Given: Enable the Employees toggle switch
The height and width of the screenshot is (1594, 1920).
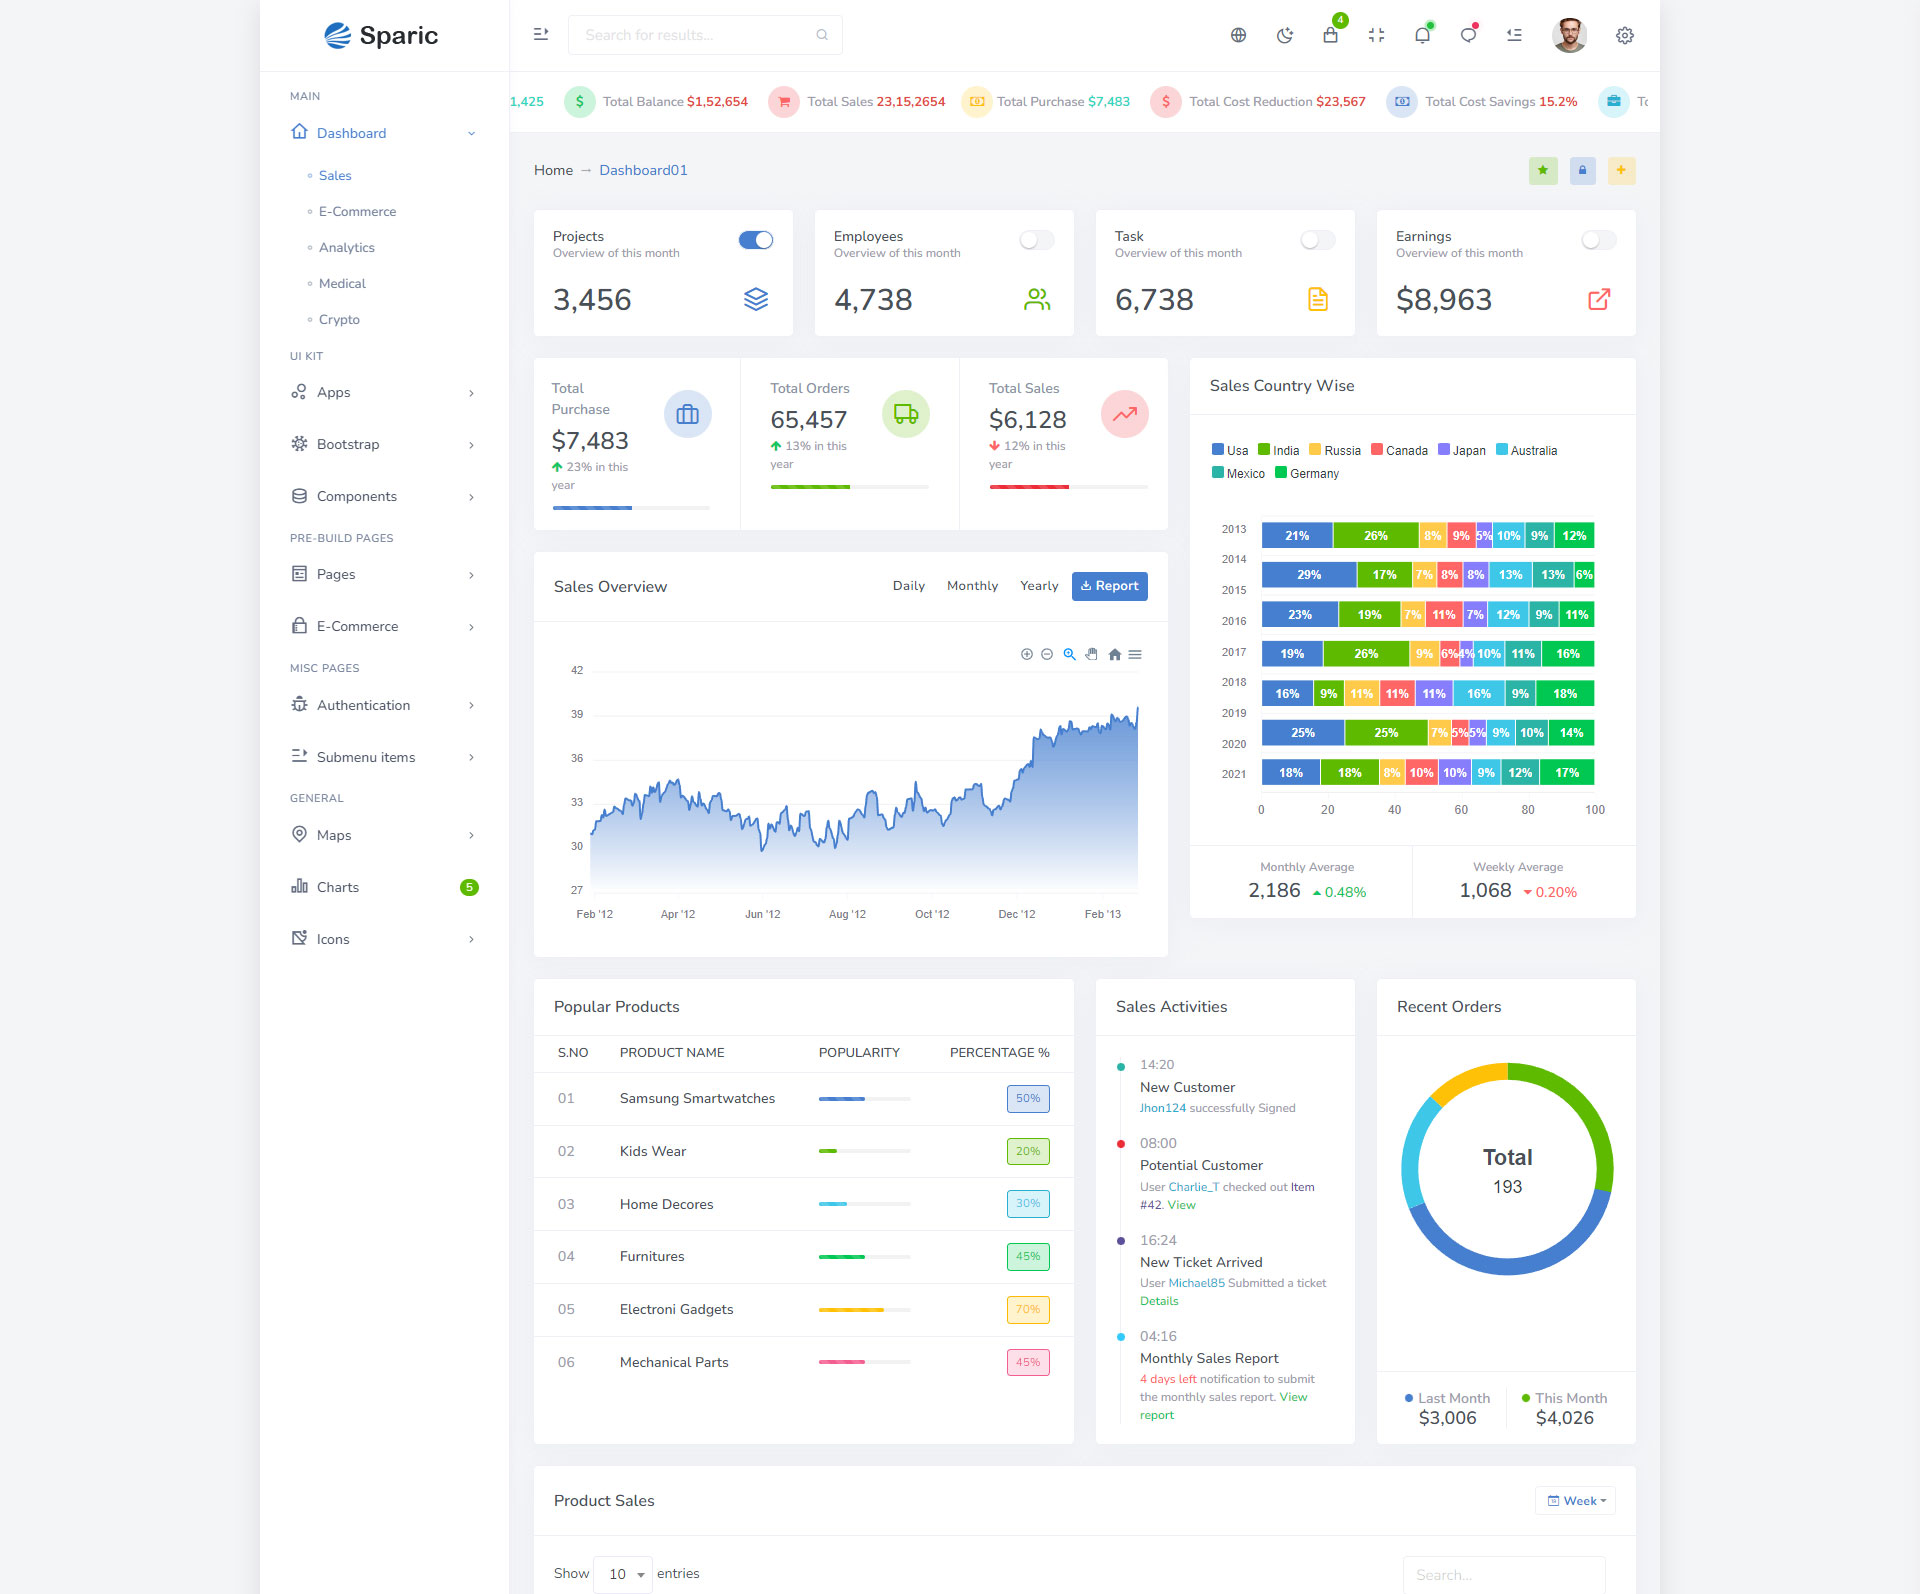Looking at the screenshot, I should pyautogui.click(x=1037, y=240).
